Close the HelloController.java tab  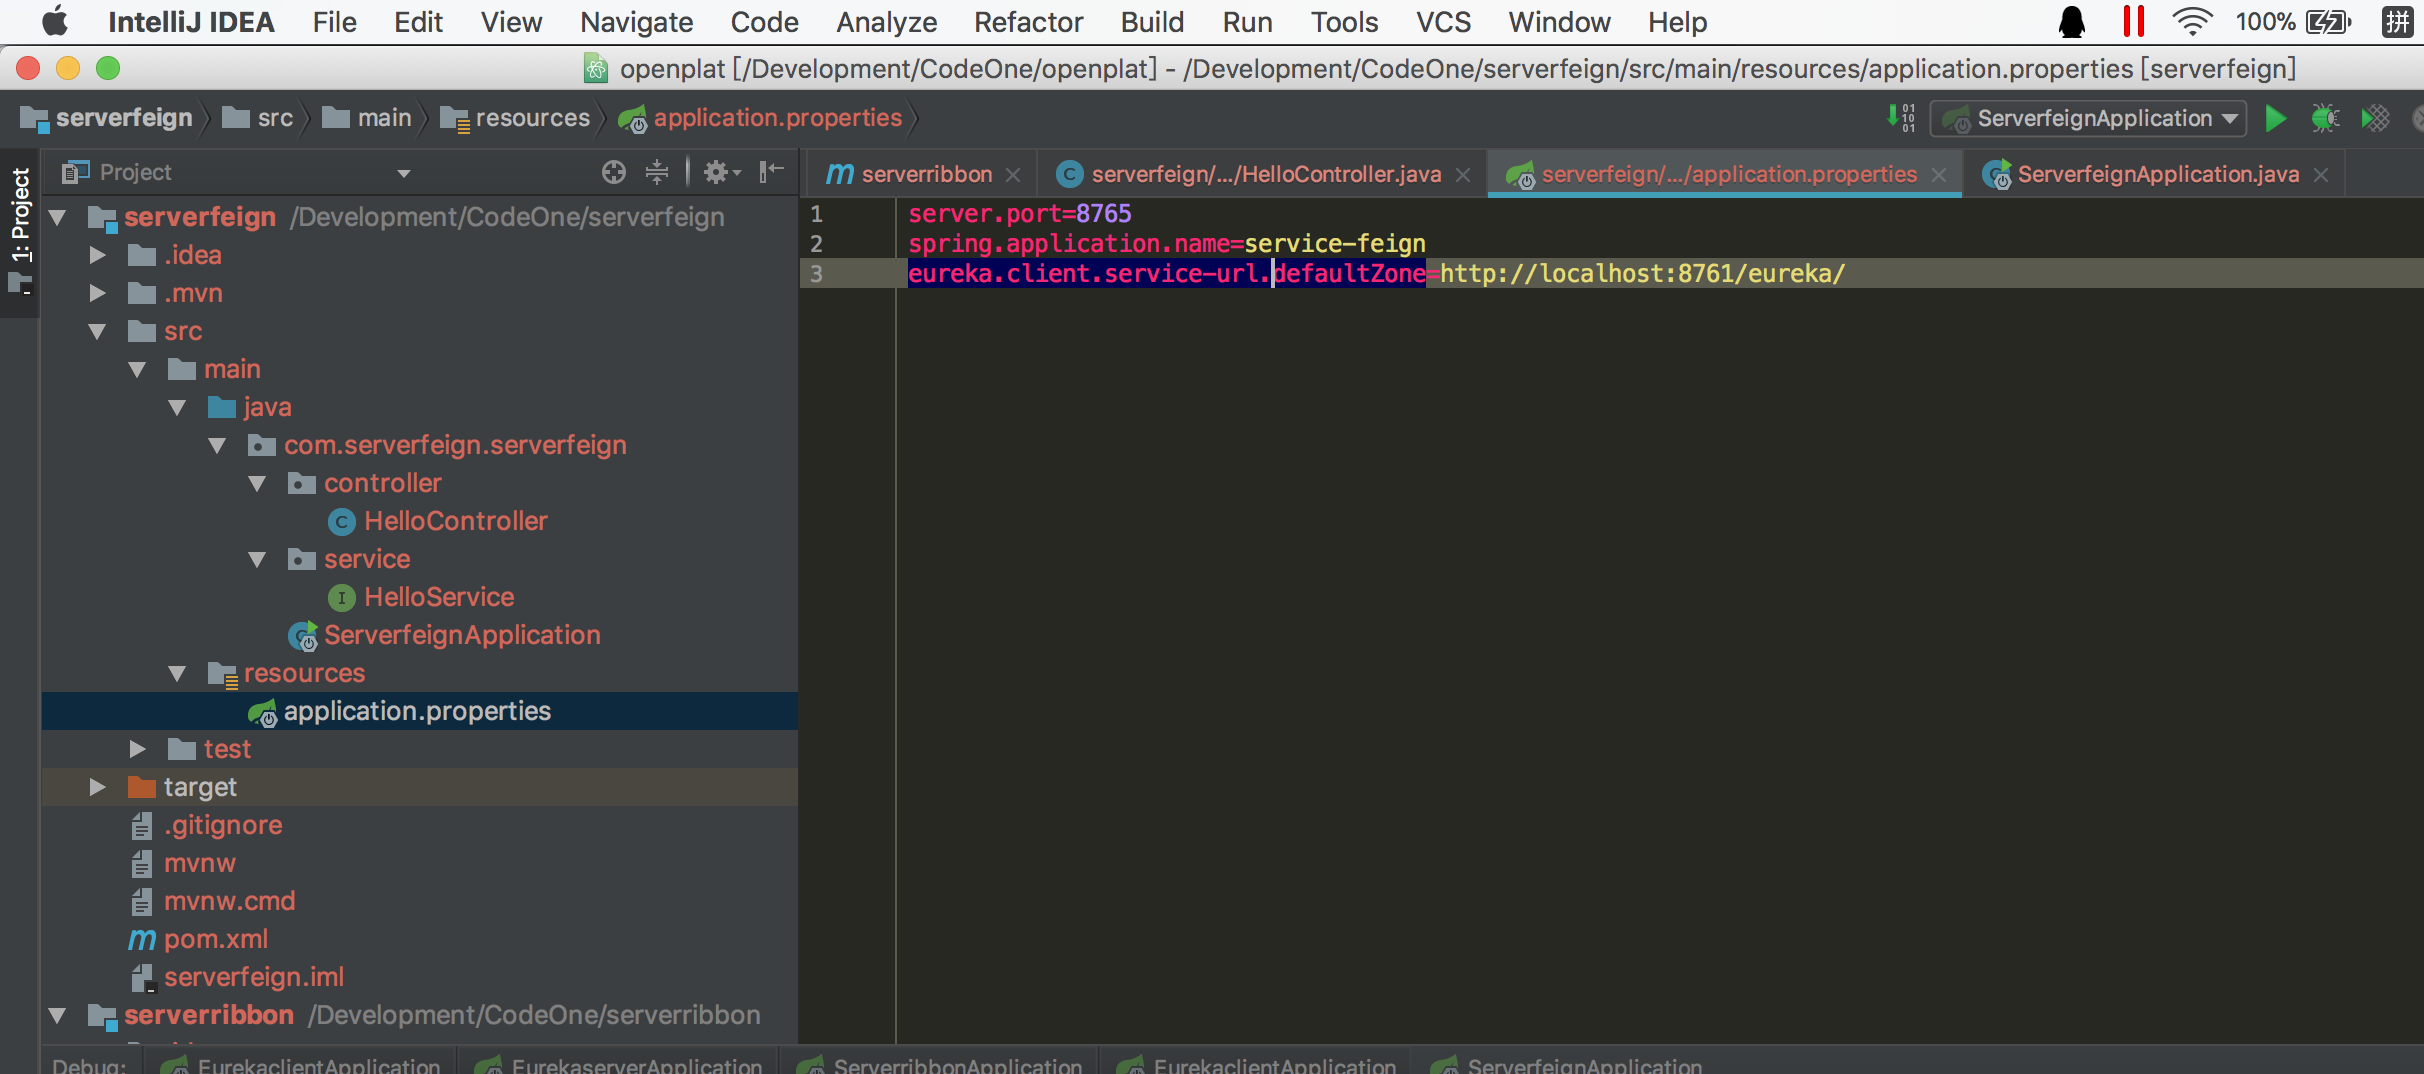(x=1463, y=175)
